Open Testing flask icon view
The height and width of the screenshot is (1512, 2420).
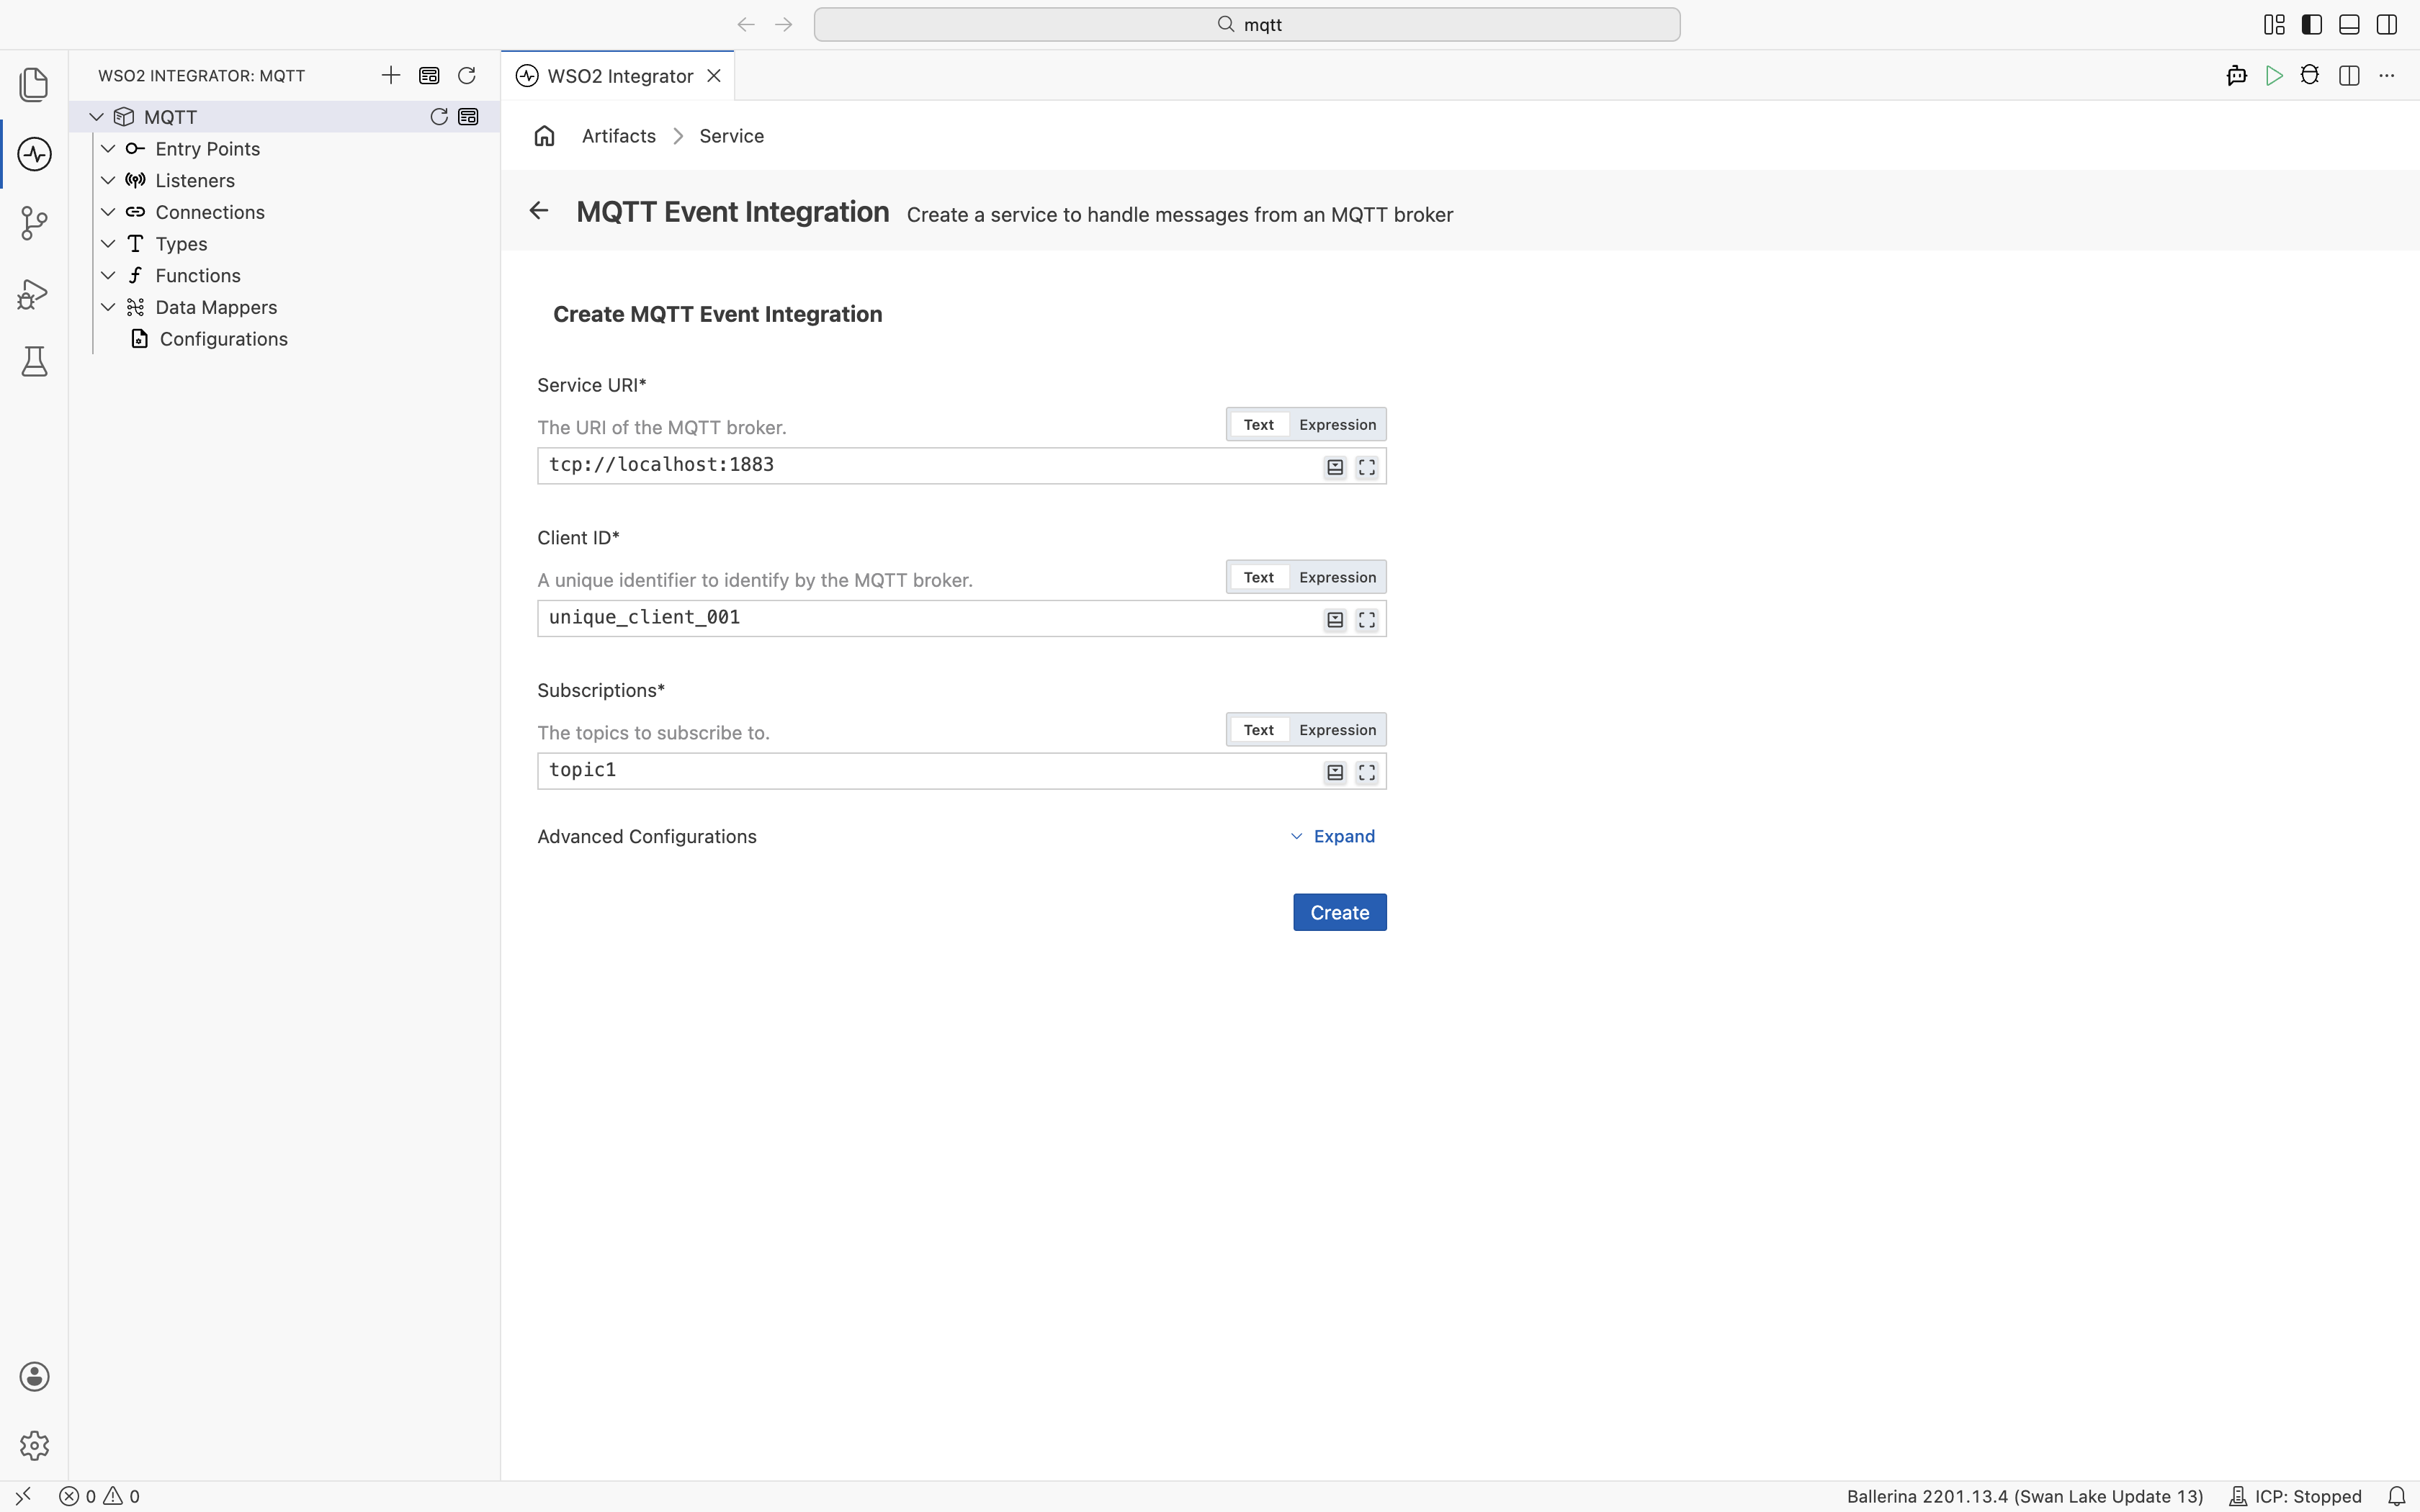(x=34, y=362)
